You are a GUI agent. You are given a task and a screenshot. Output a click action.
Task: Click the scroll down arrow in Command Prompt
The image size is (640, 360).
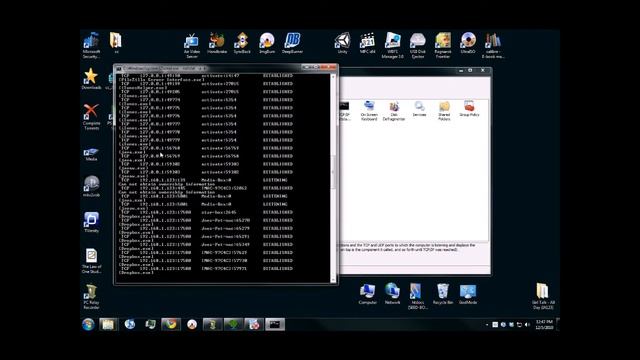[333, 280]
